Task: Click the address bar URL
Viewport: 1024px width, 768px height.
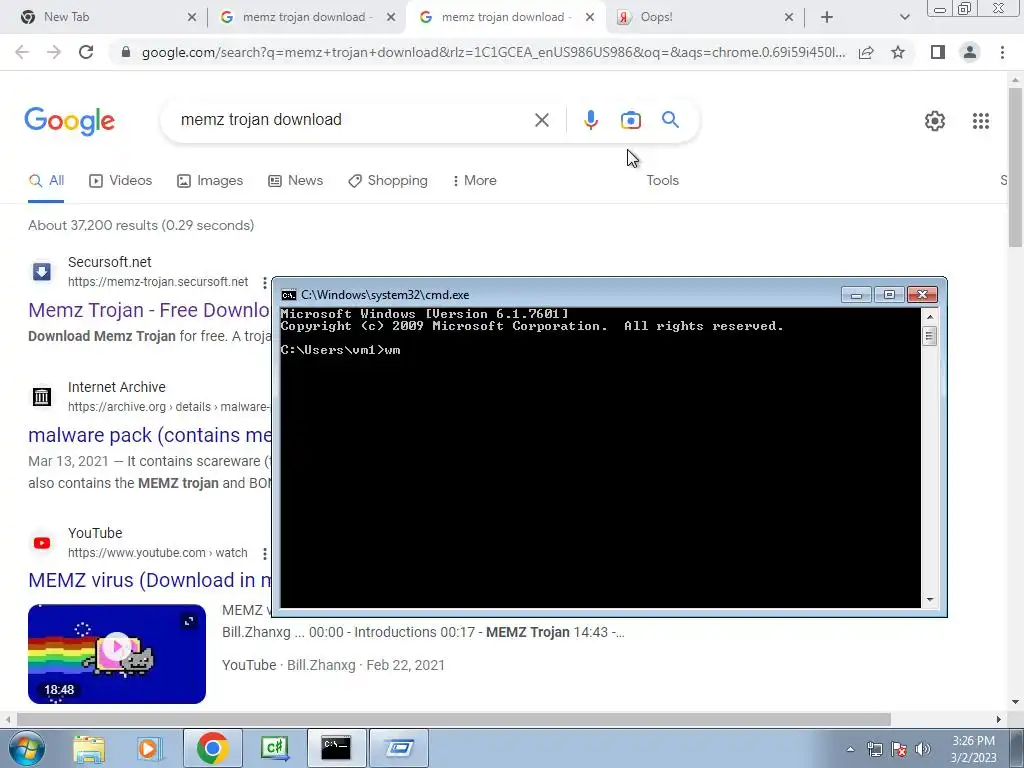Action: tap(493, 52)
